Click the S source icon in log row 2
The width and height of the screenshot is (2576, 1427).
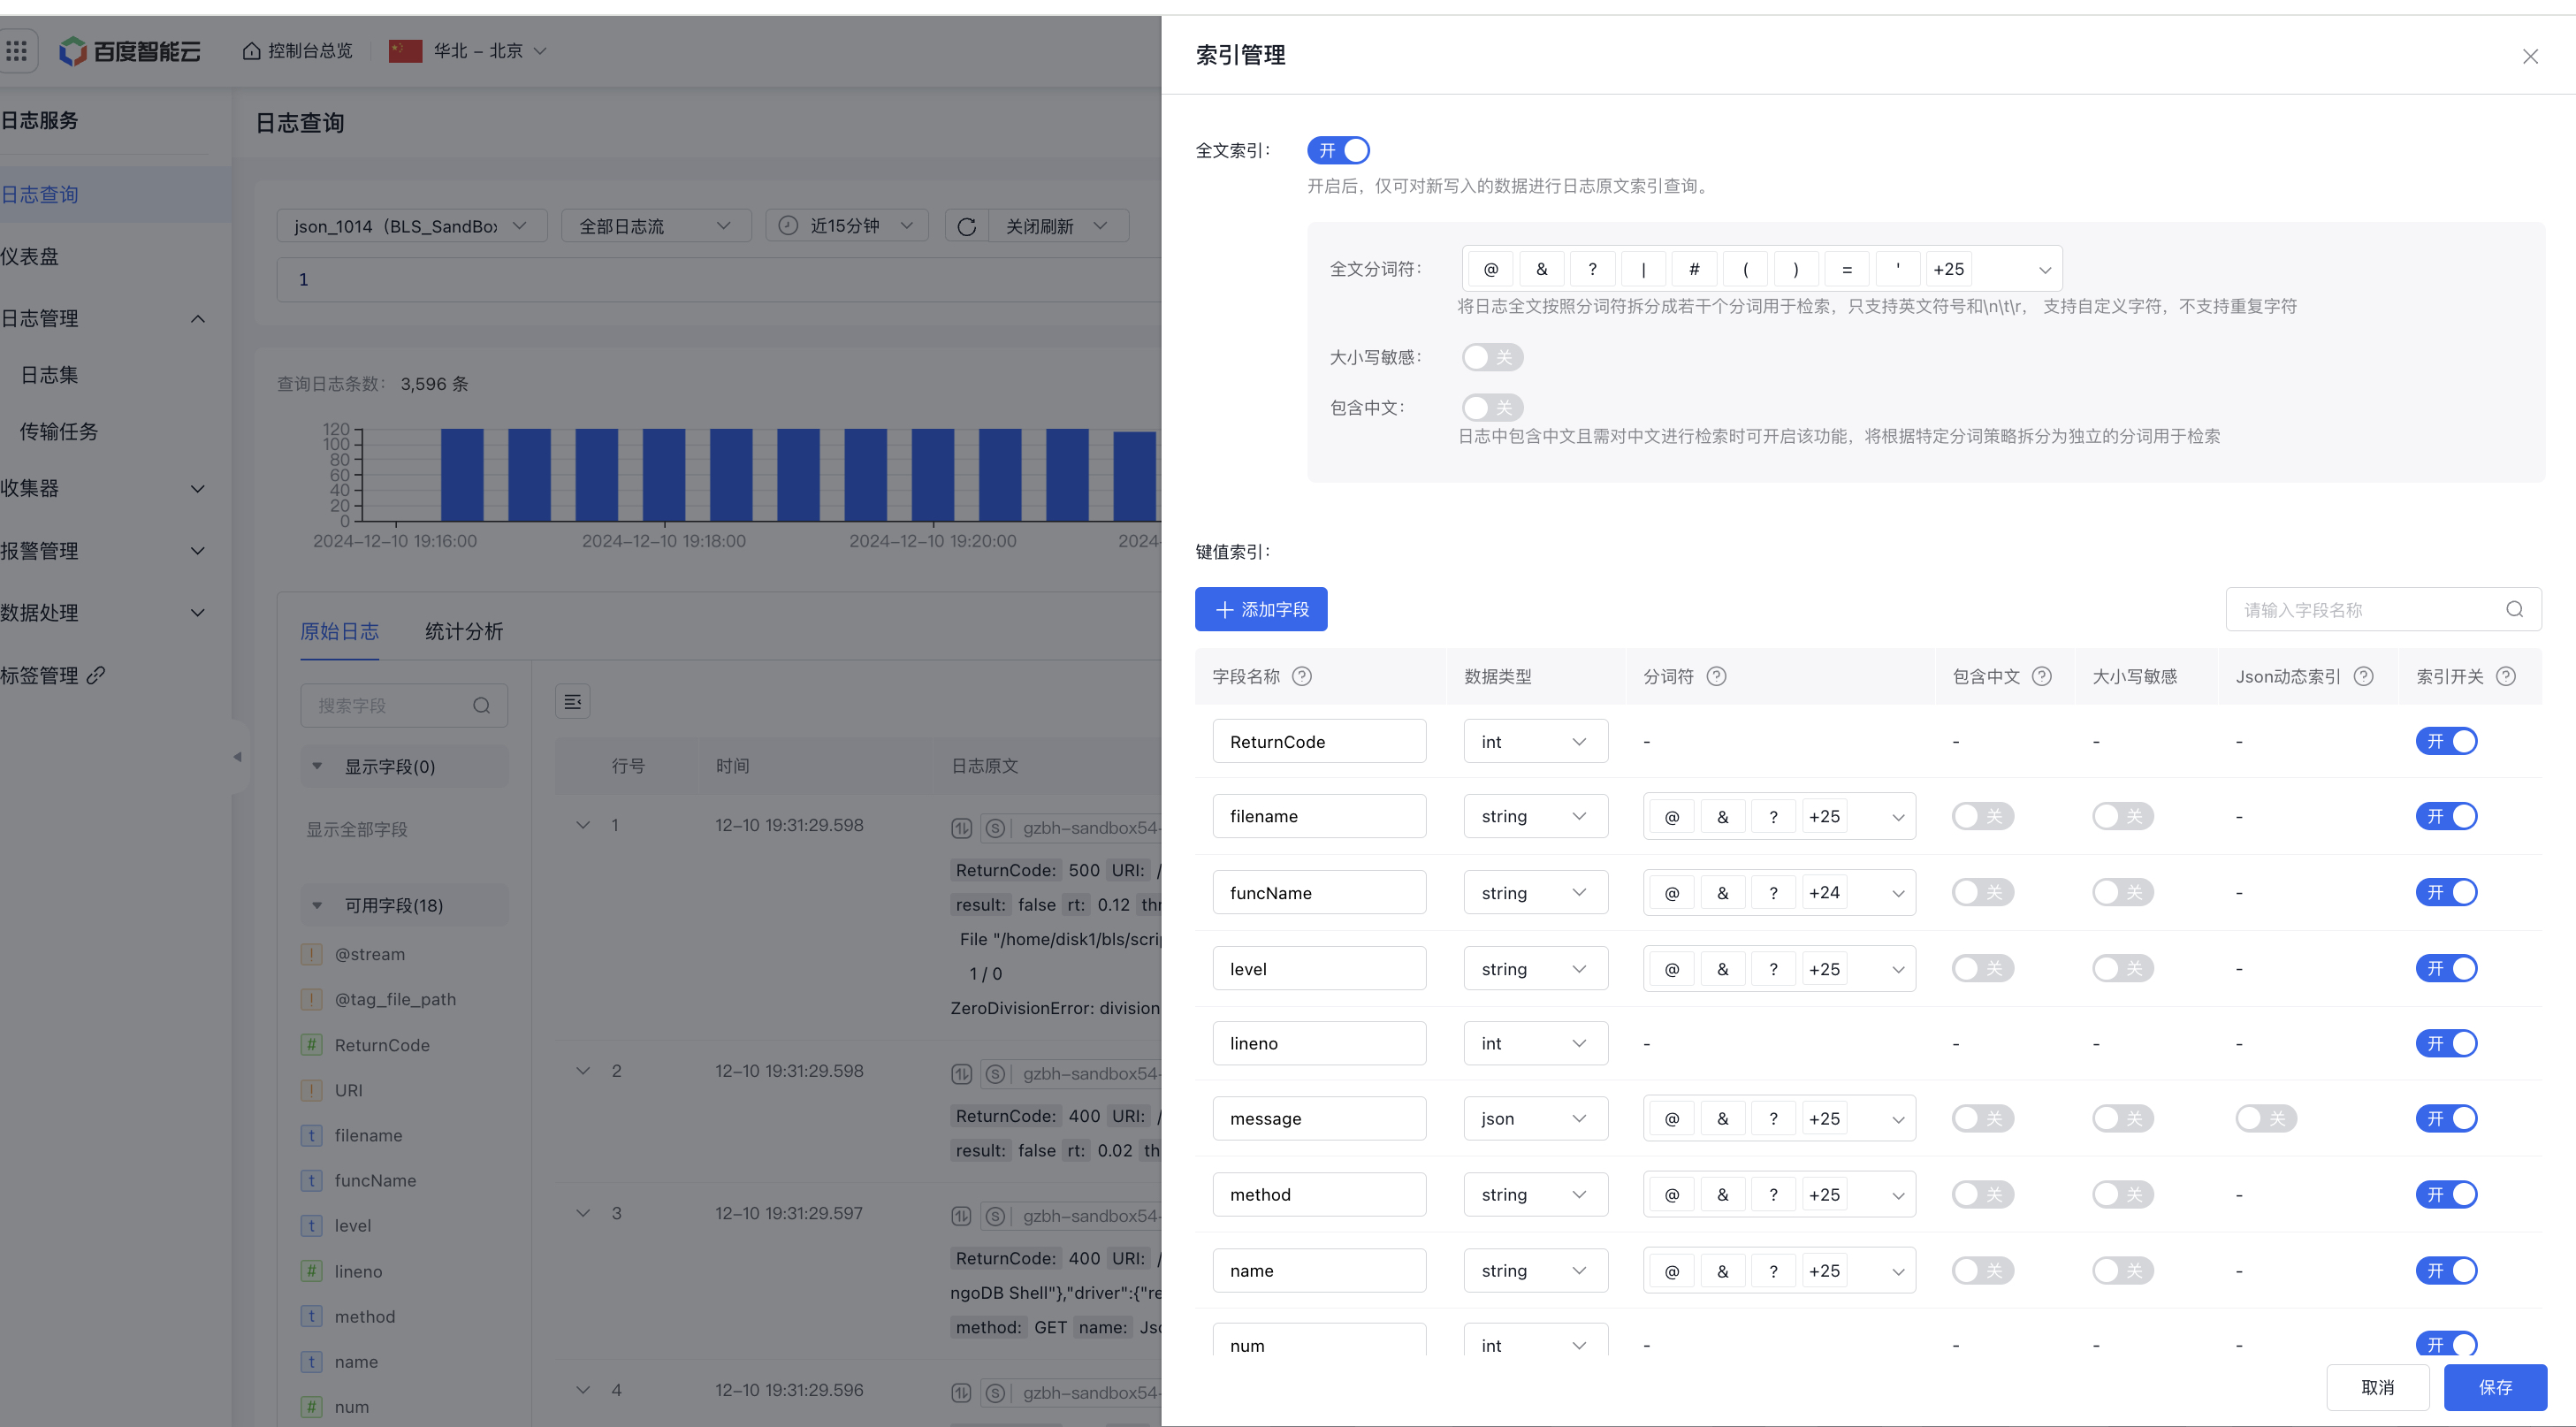click(995, 1074)
